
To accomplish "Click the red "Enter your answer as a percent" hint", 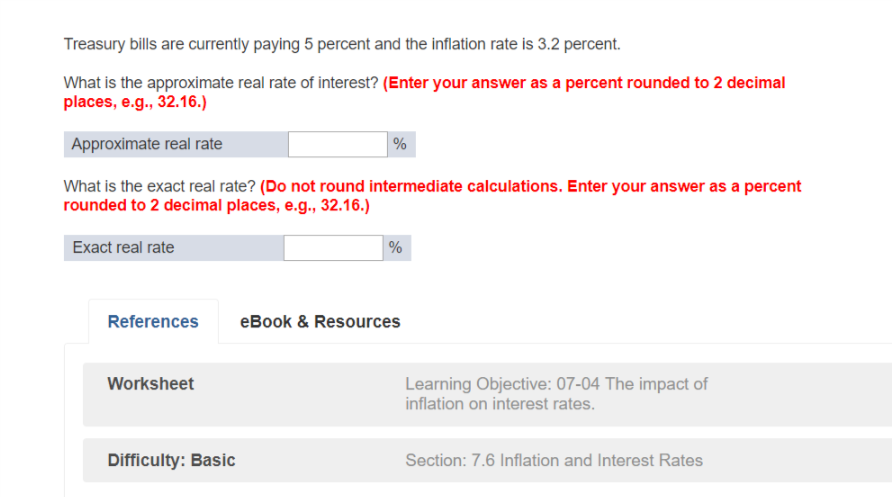I will (x=584, y=83).
